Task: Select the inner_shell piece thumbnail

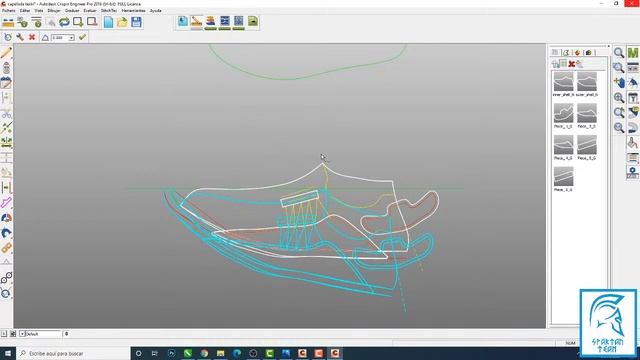Action: pos(563,82)
